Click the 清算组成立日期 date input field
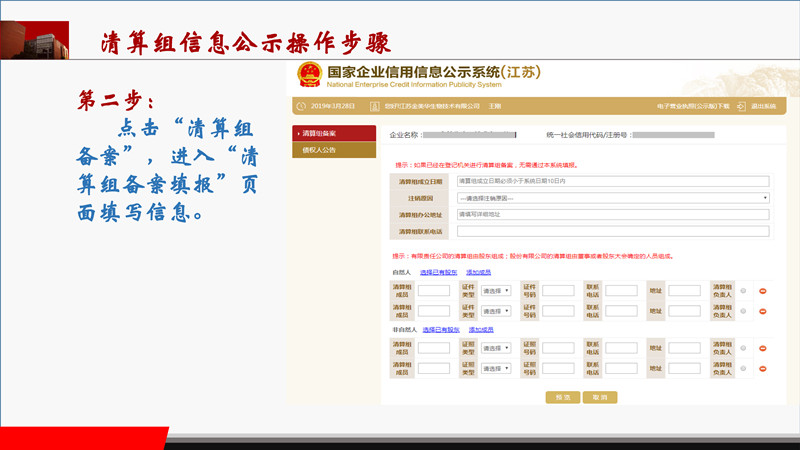 pyautogui.click(x=612, y=182)
